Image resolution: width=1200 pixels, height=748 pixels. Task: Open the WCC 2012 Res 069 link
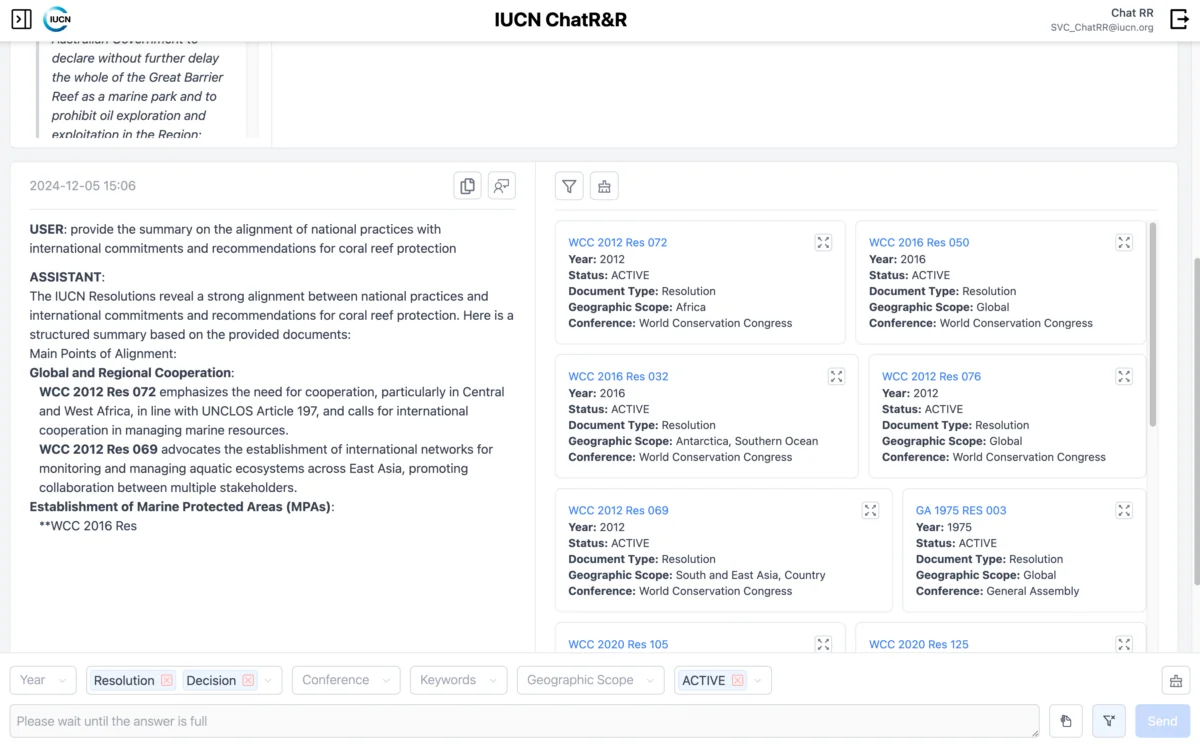(x=618, y=510)
